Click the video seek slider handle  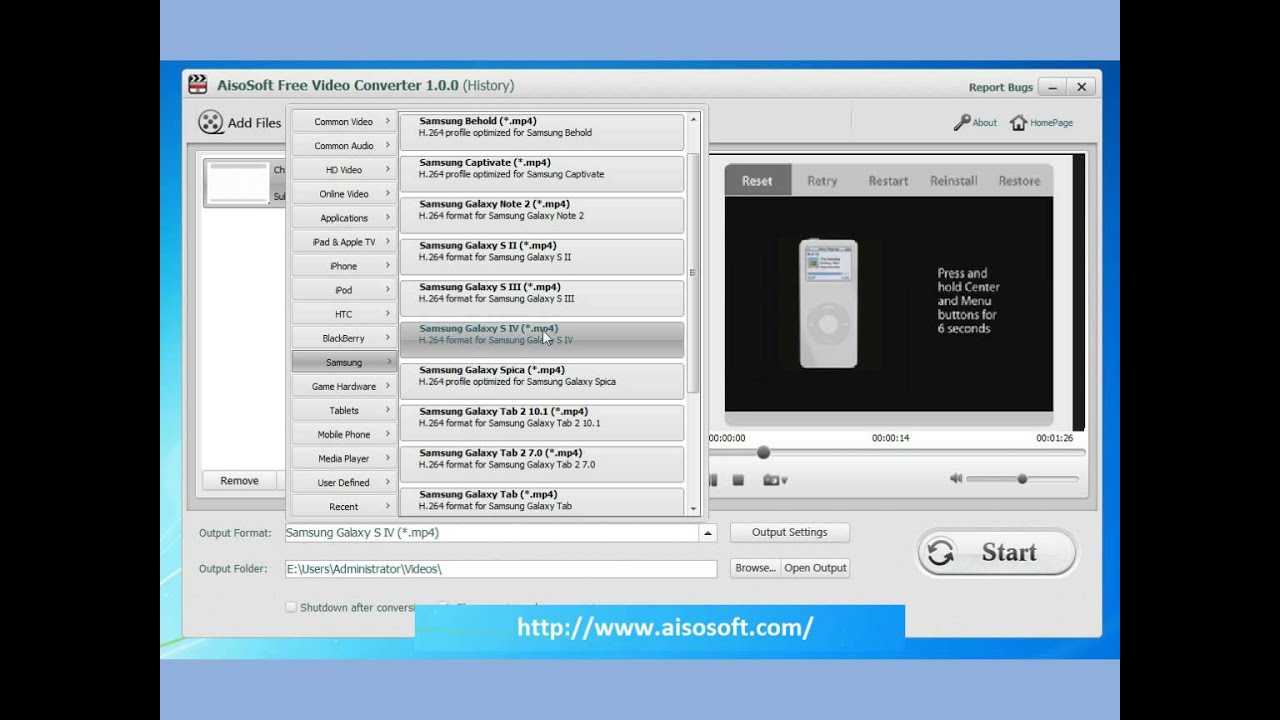pyautogui.click(x=763, y=453)
